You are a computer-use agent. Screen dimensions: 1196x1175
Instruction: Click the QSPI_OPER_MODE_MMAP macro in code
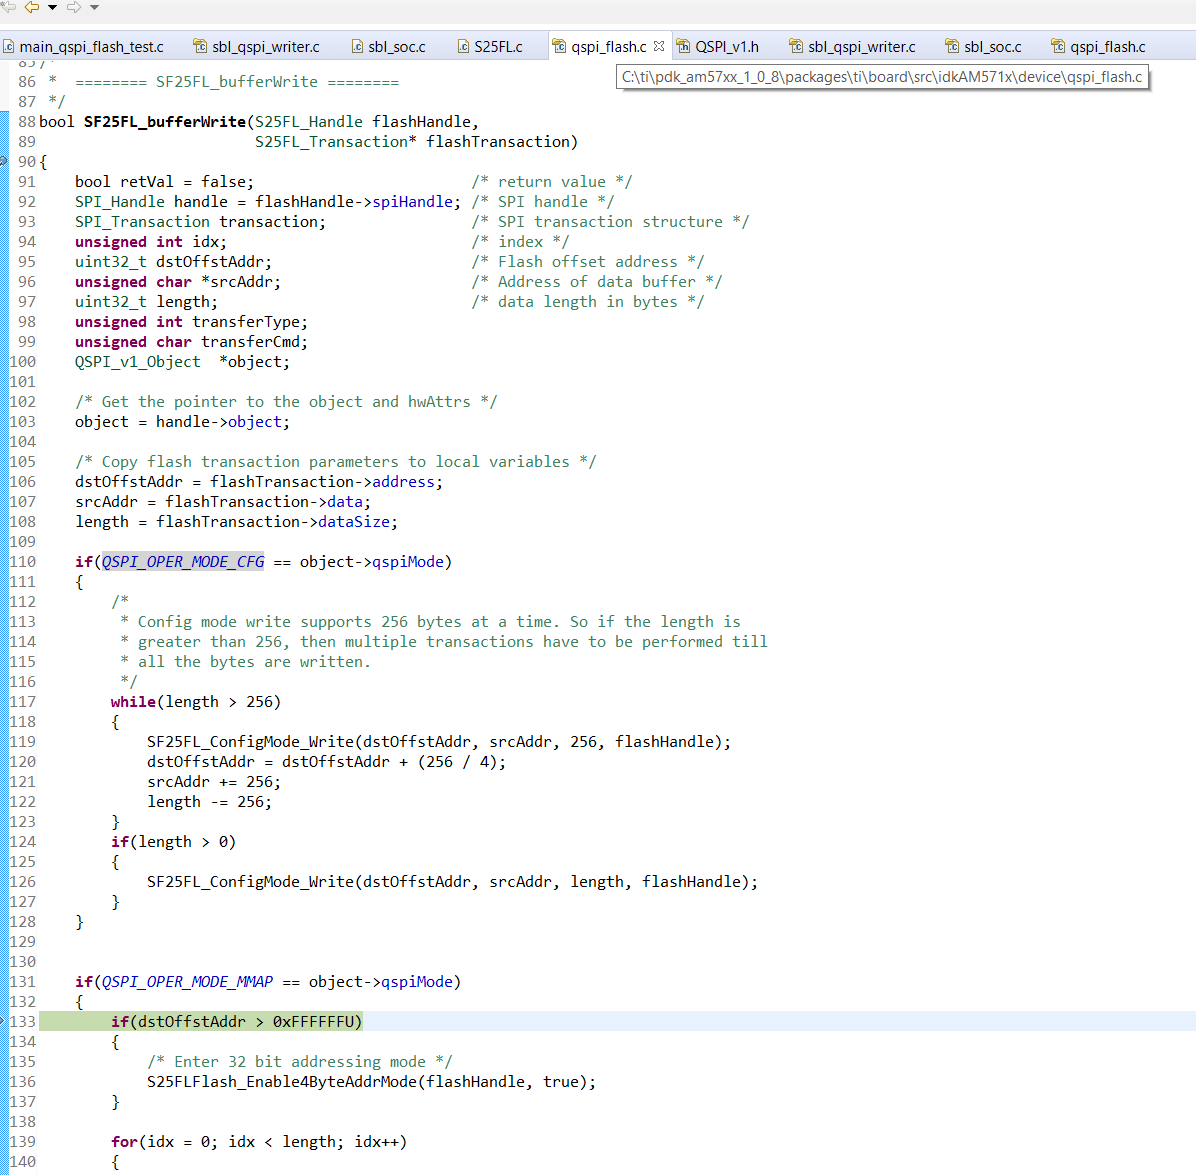point(187,982)
